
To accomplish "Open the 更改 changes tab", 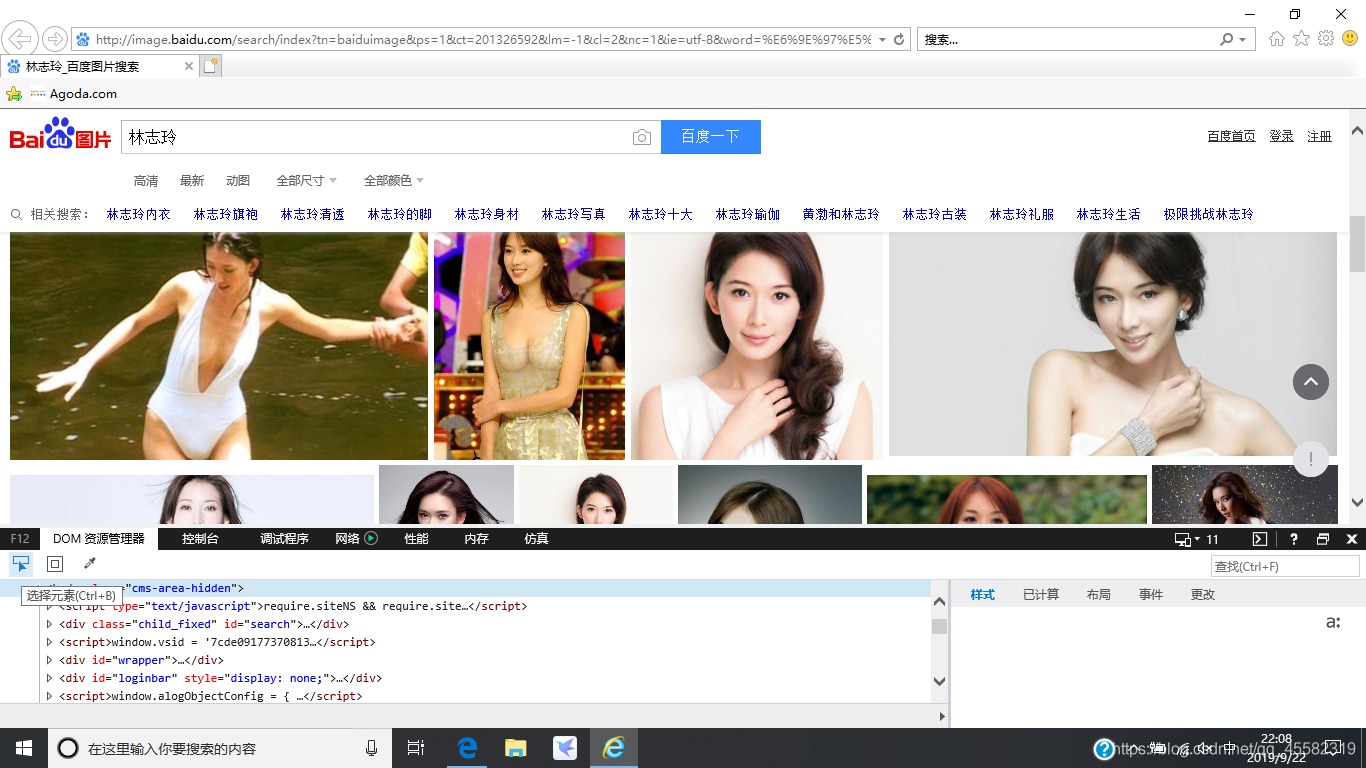I will pos(1203,595).
